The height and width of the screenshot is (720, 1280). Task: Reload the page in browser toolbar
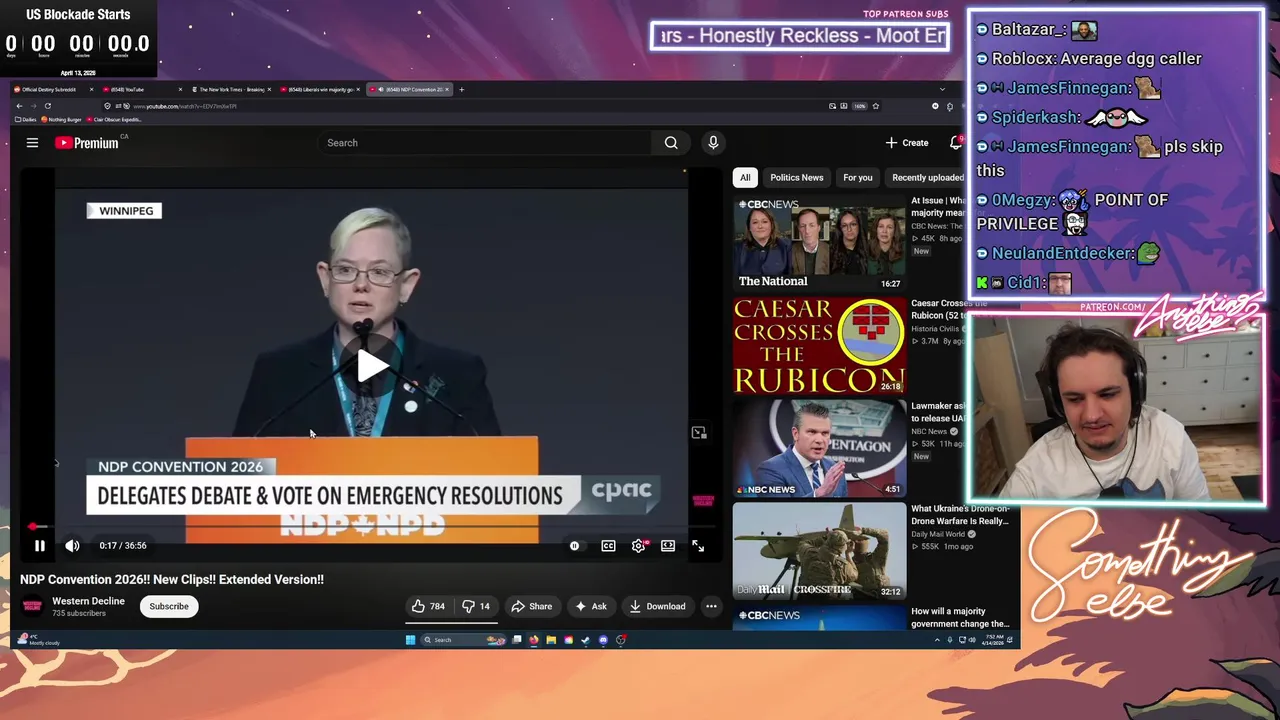pyautogui.click(x=47, y=106)
